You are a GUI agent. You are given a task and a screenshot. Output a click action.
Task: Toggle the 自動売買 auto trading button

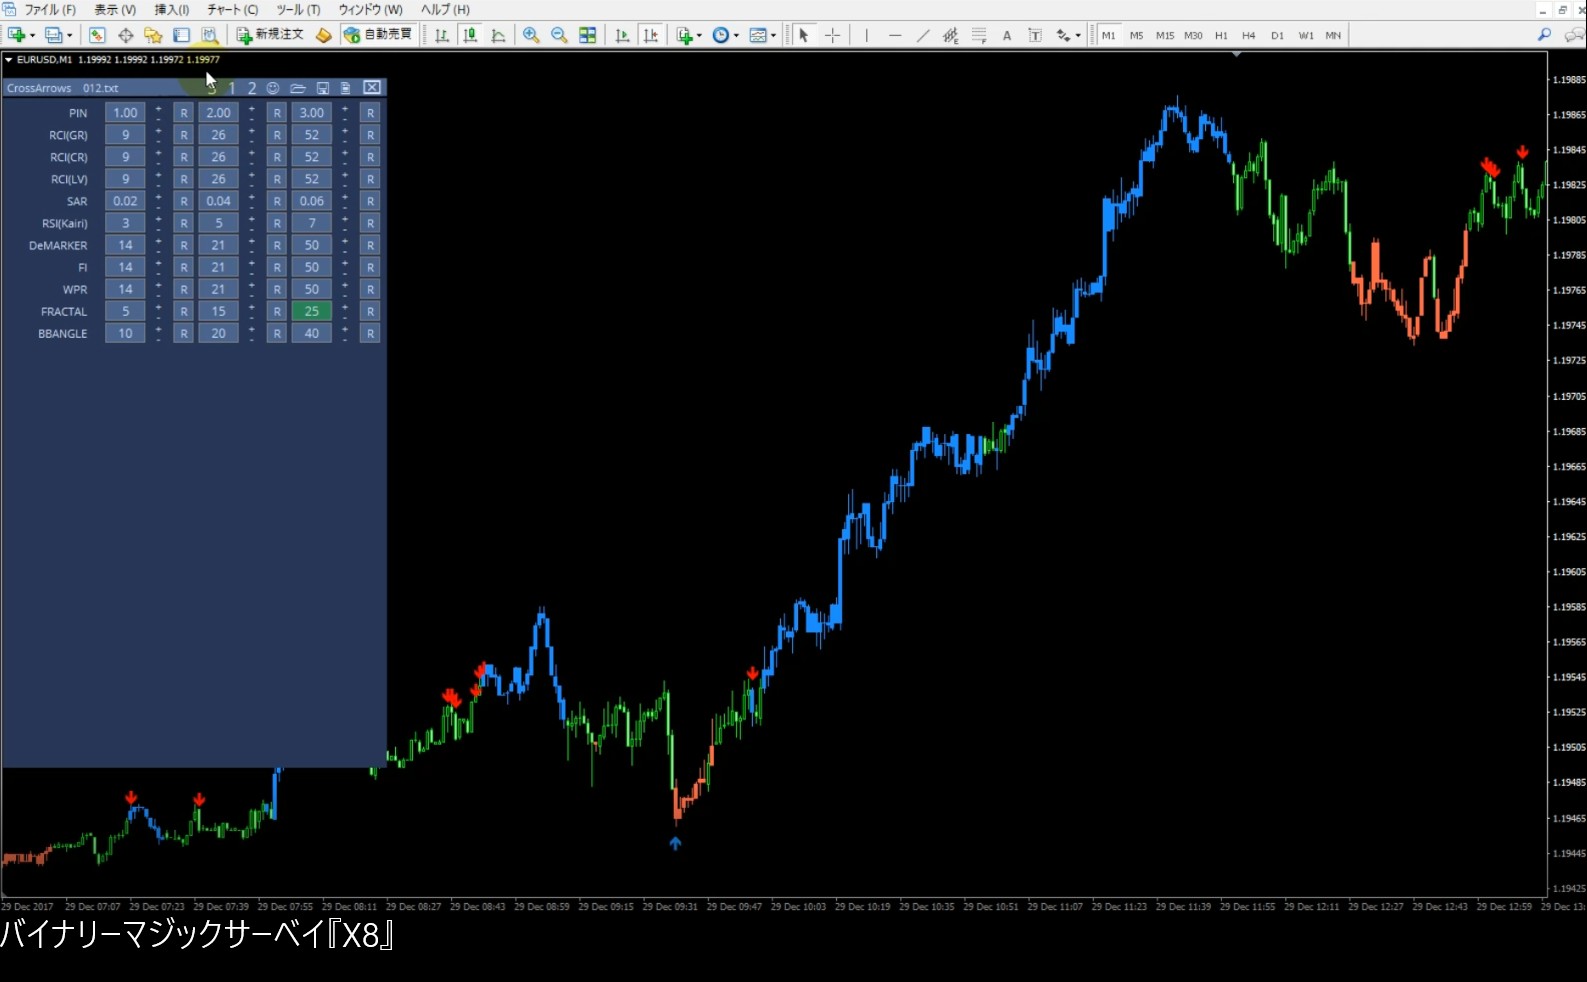(378, 35)
